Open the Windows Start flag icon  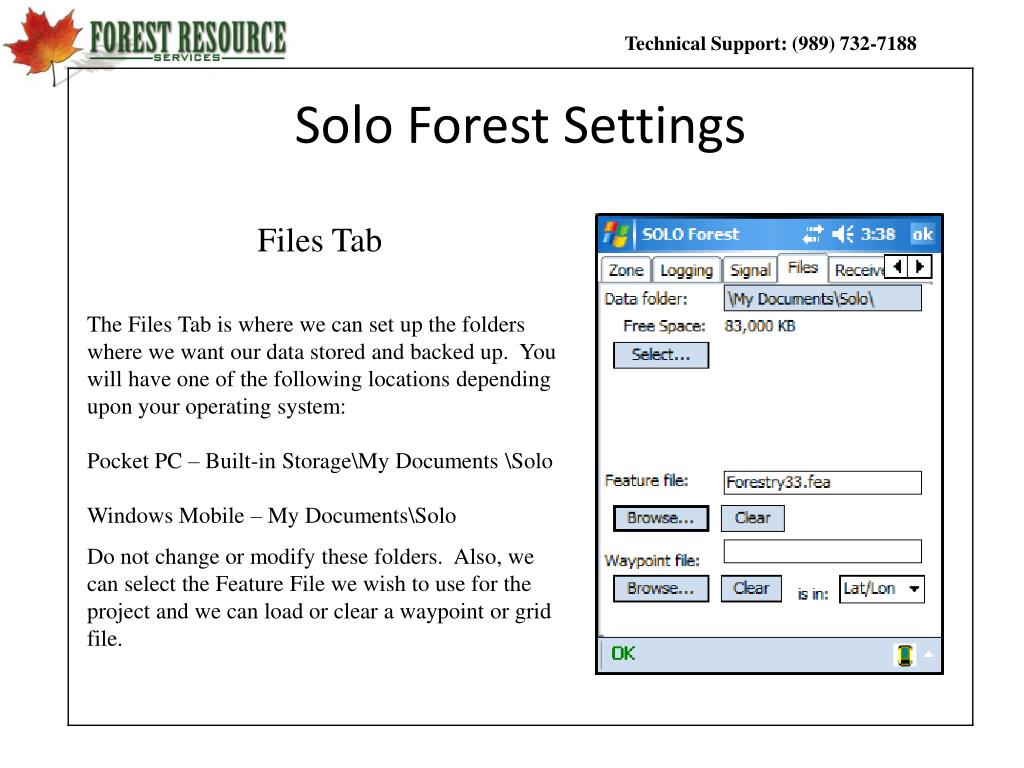click(615, 234)
